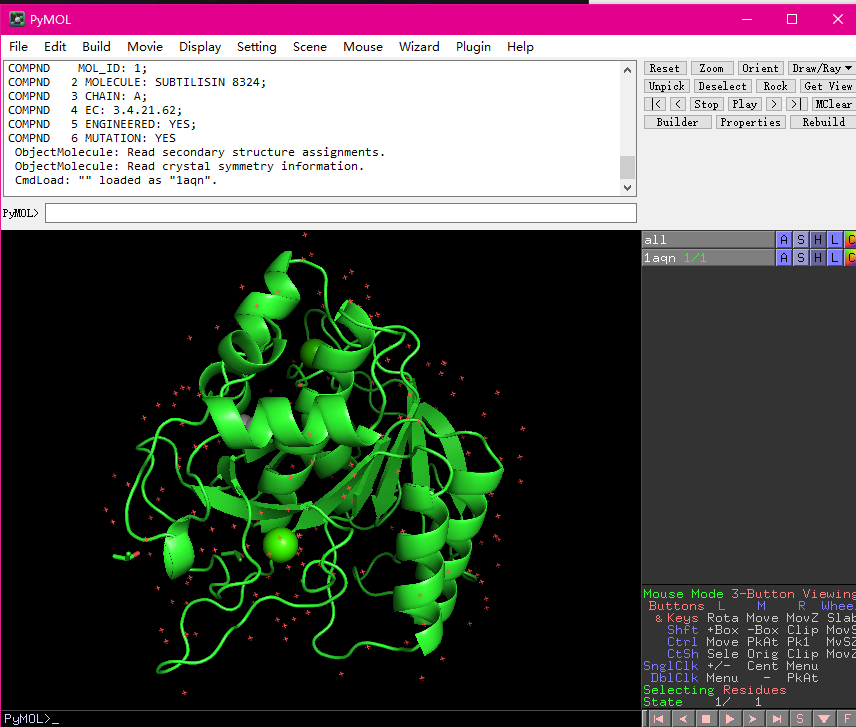The width and height of the screenshot is (856, 727).
Task: Open the S show menu for 1aqn
Action: tap(801, 258)
